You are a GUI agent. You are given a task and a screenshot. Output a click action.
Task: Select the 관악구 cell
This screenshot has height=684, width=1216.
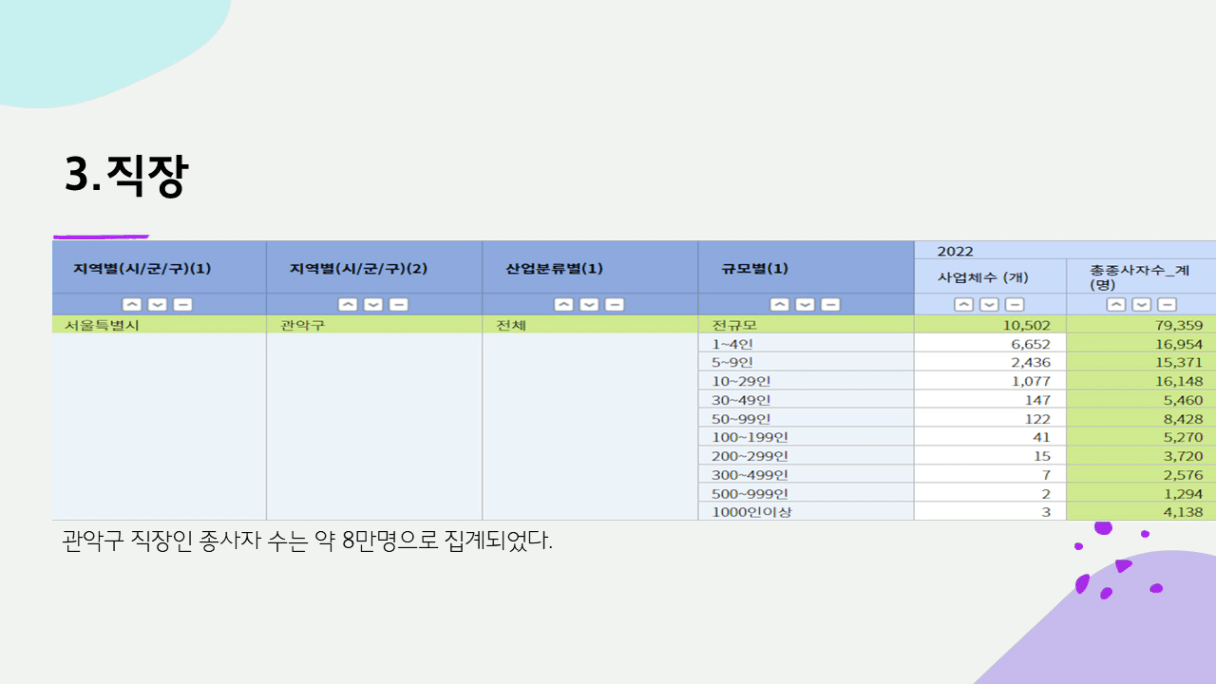(301, 325)
